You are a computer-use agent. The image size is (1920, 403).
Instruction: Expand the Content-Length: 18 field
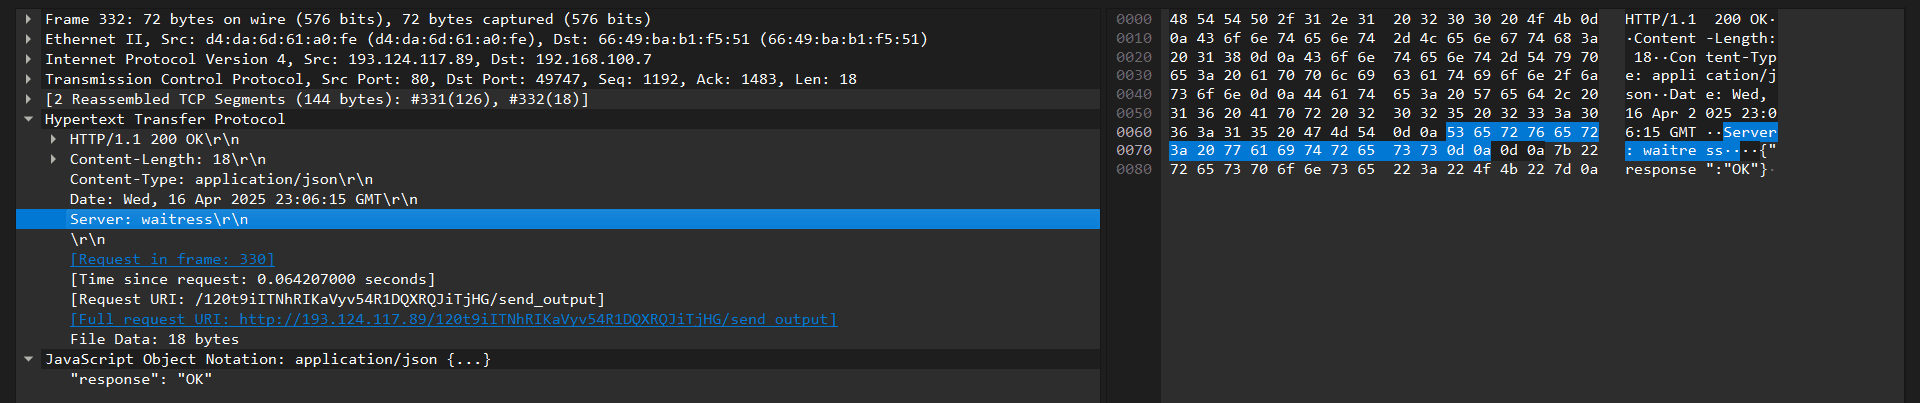(x=53, y=159)
